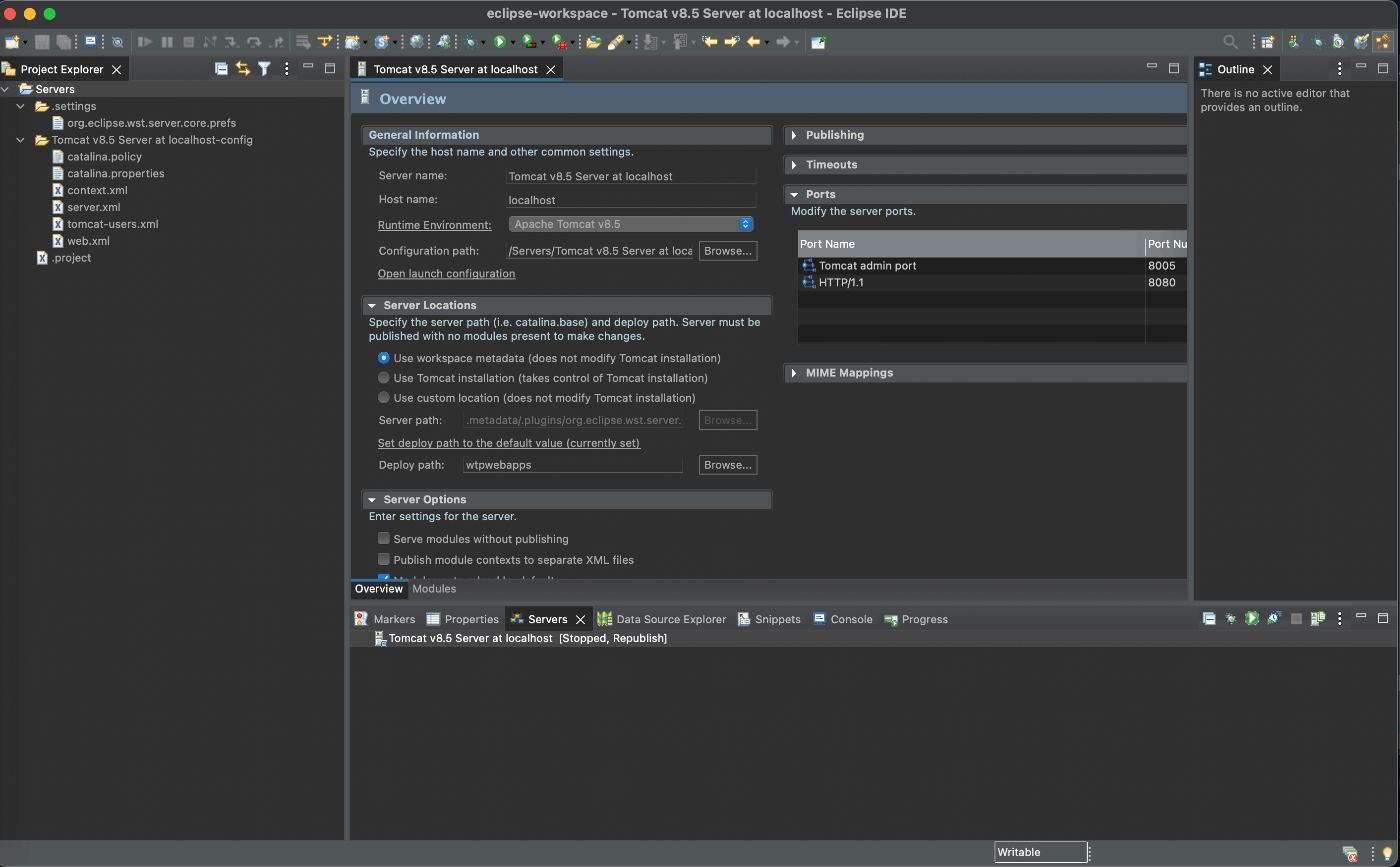Click debug server icon in Servers view
Screen dimensions: 1400x867
click(1231, 619)
